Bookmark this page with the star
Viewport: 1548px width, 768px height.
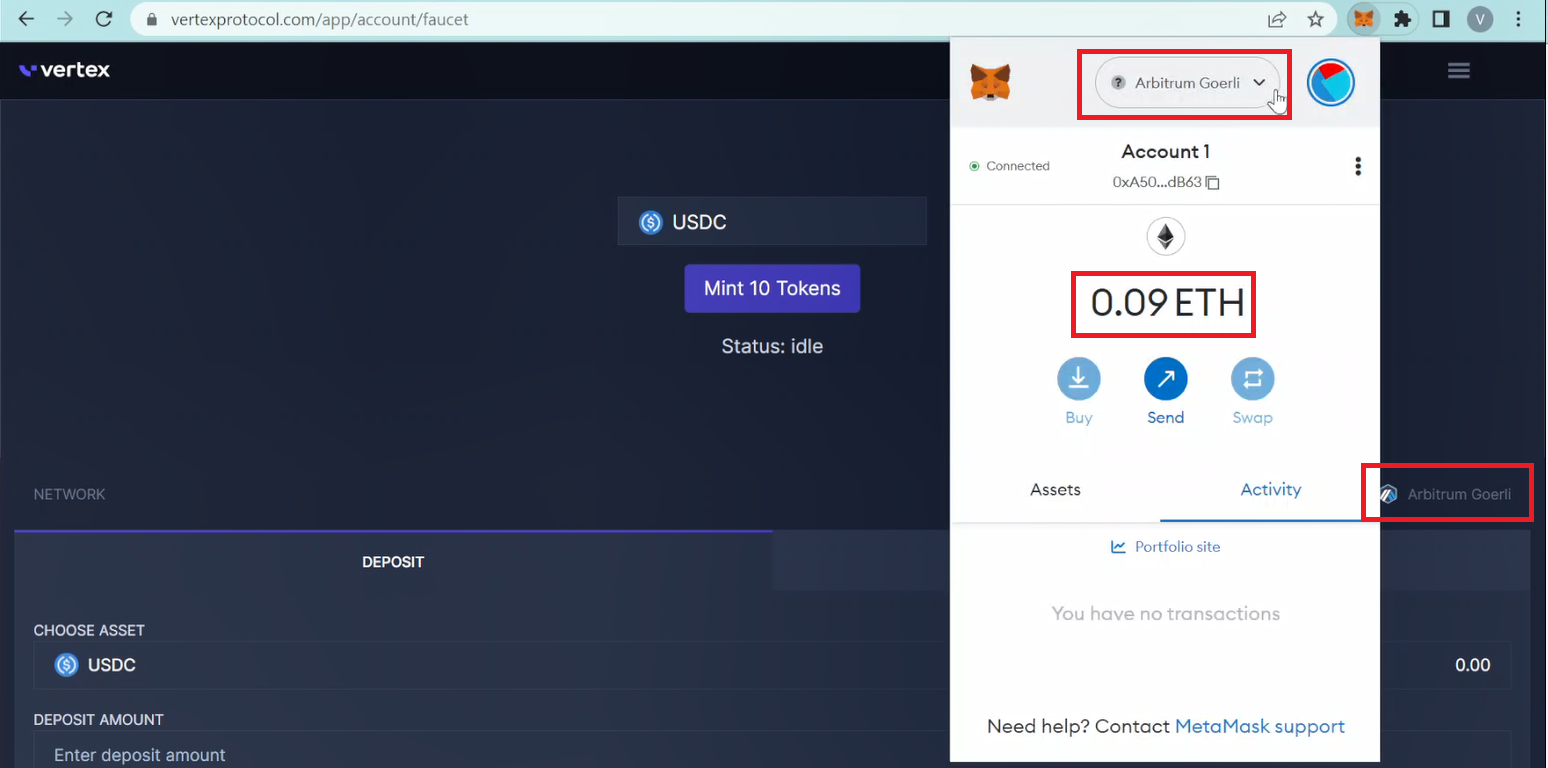[x=1316, y=19]
